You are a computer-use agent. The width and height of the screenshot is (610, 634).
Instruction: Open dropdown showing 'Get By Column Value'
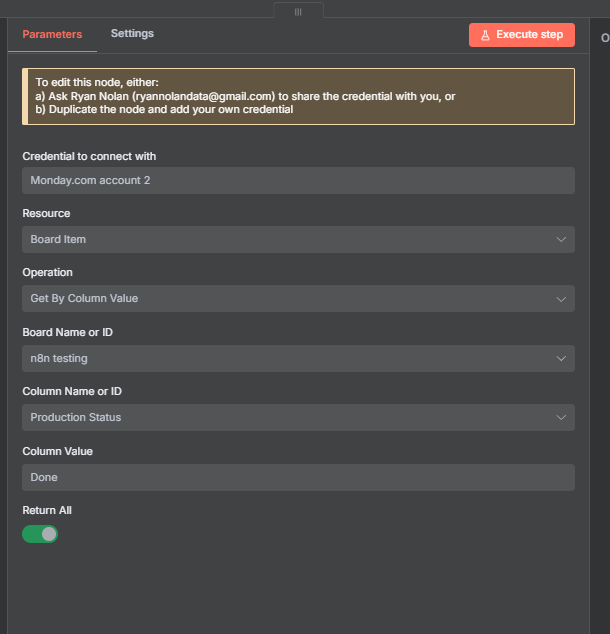click(x=290, y=299)
